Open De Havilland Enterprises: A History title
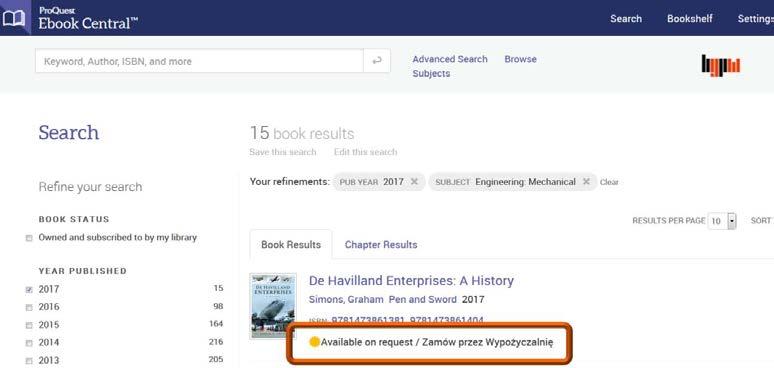774x368 pixels. tap(411, 281)
